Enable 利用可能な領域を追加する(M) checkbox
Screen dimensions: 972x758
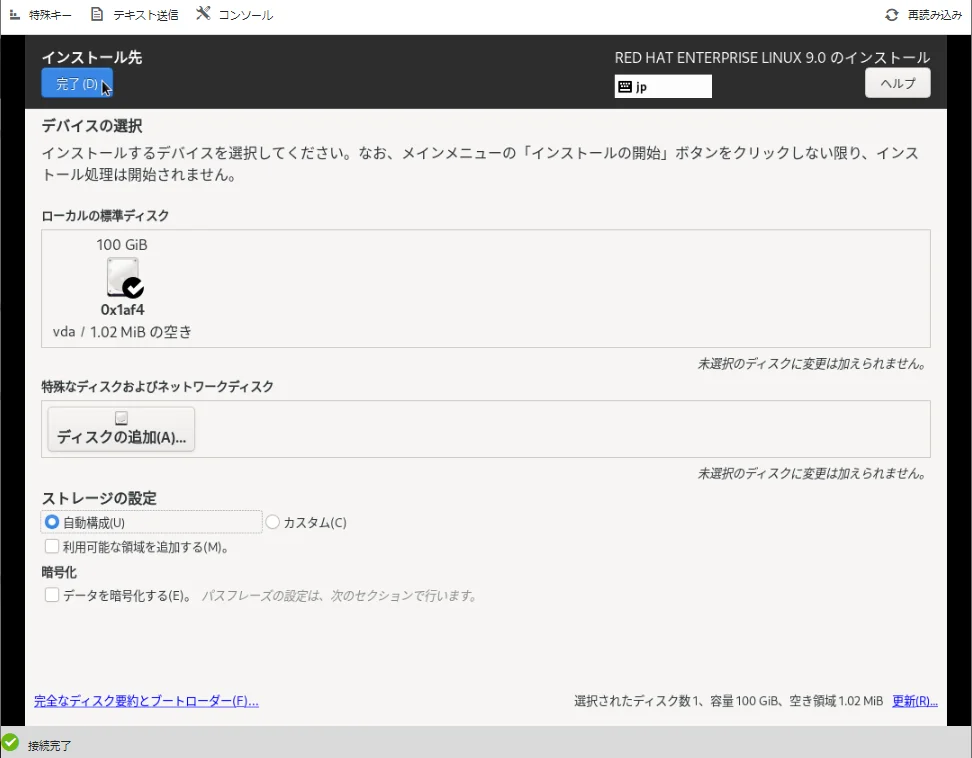click(52, 547)
